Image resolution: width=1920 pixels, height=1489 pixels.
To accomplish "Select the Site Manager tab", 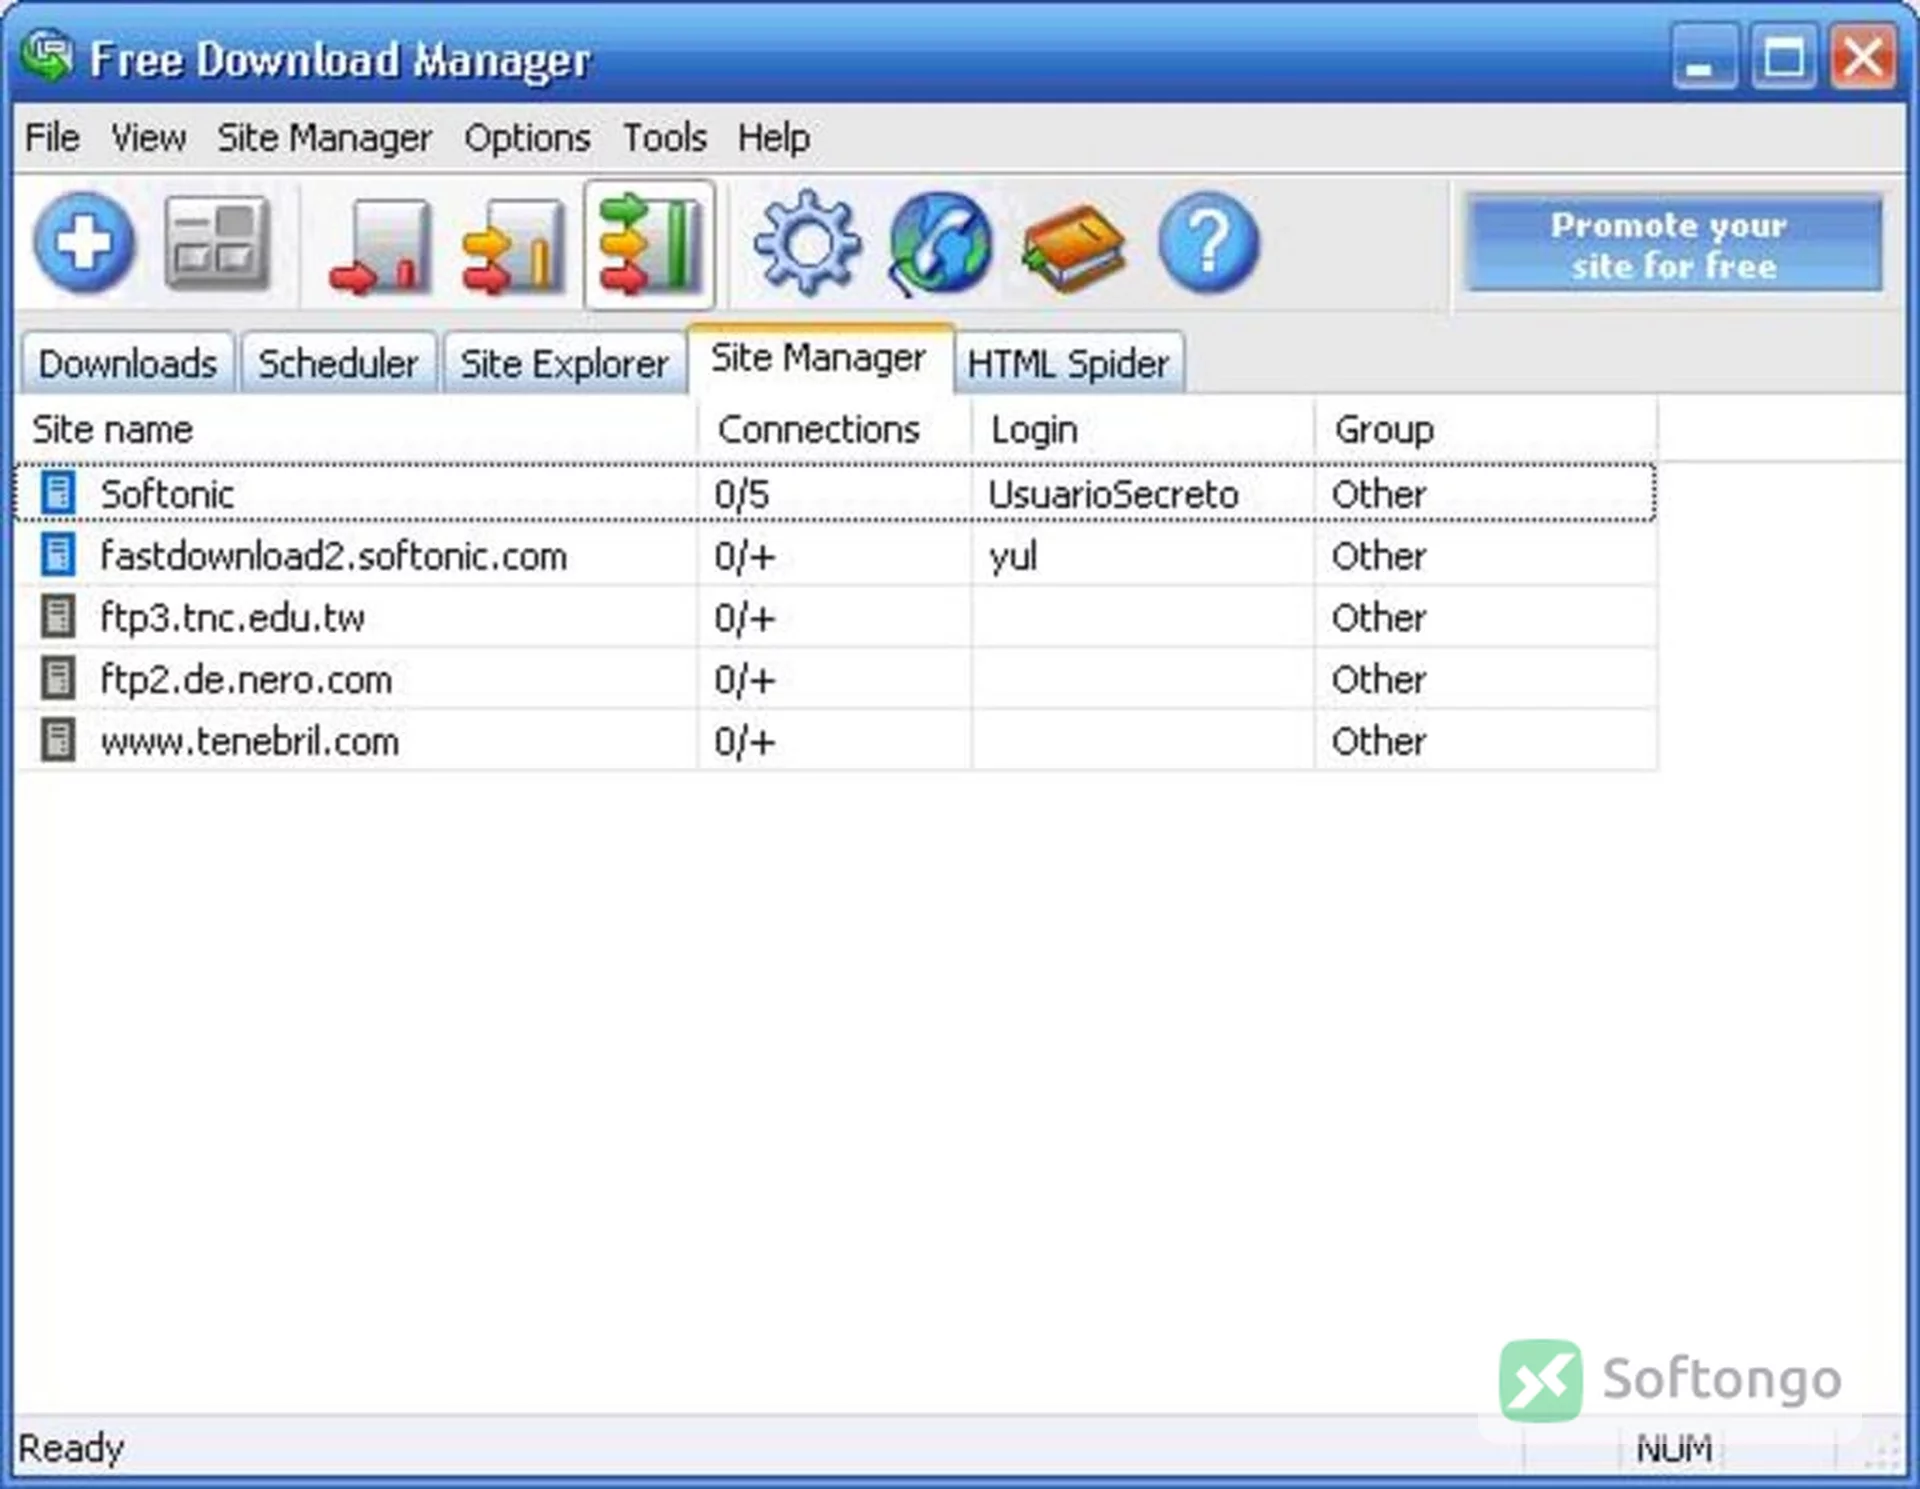I will (x=819, y=358).
